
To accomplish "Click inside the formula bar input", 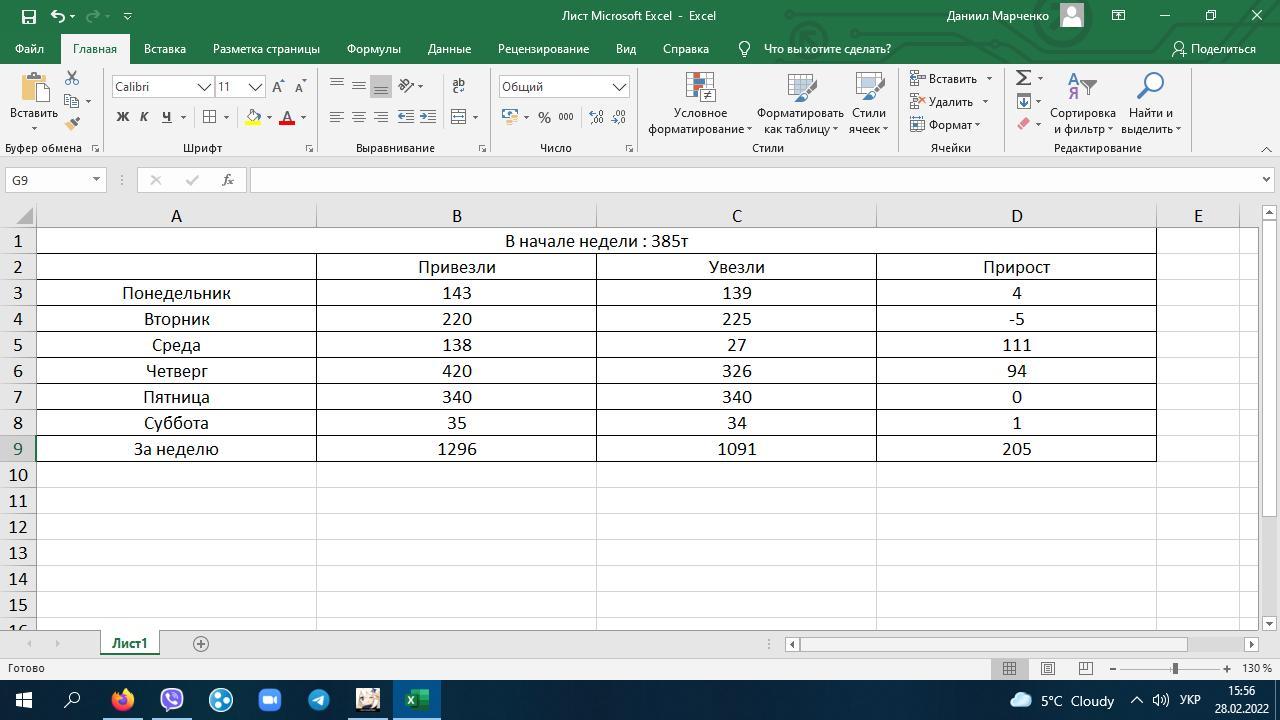I will tap(755, 180).
